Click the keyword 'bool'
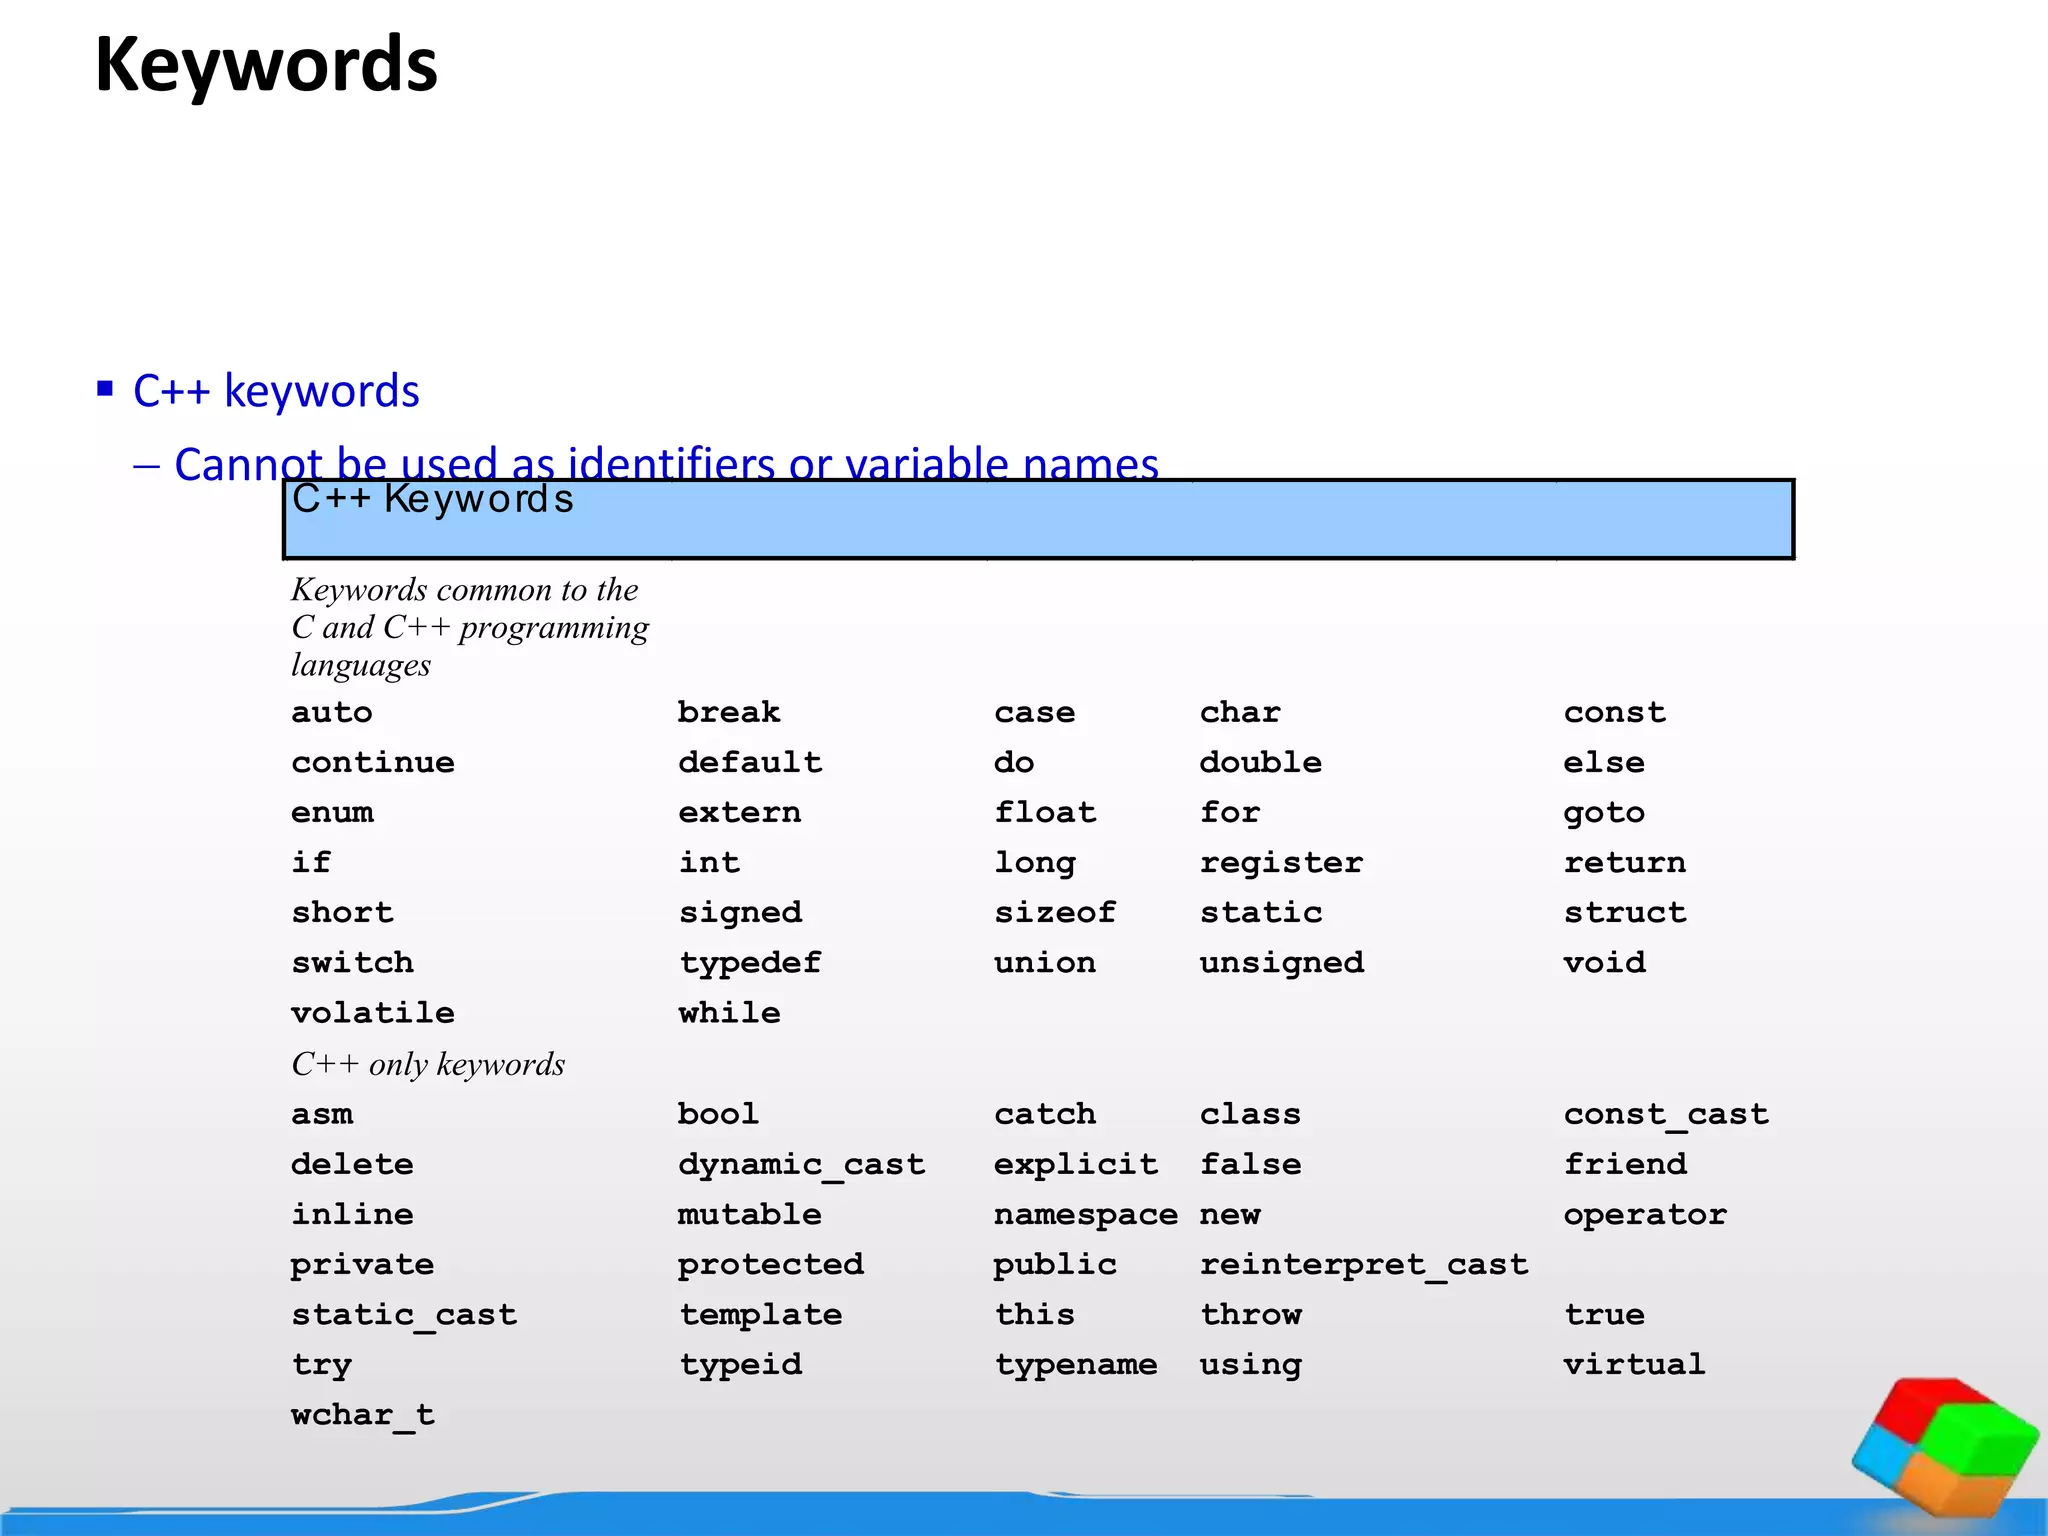 pos(718,1113)
